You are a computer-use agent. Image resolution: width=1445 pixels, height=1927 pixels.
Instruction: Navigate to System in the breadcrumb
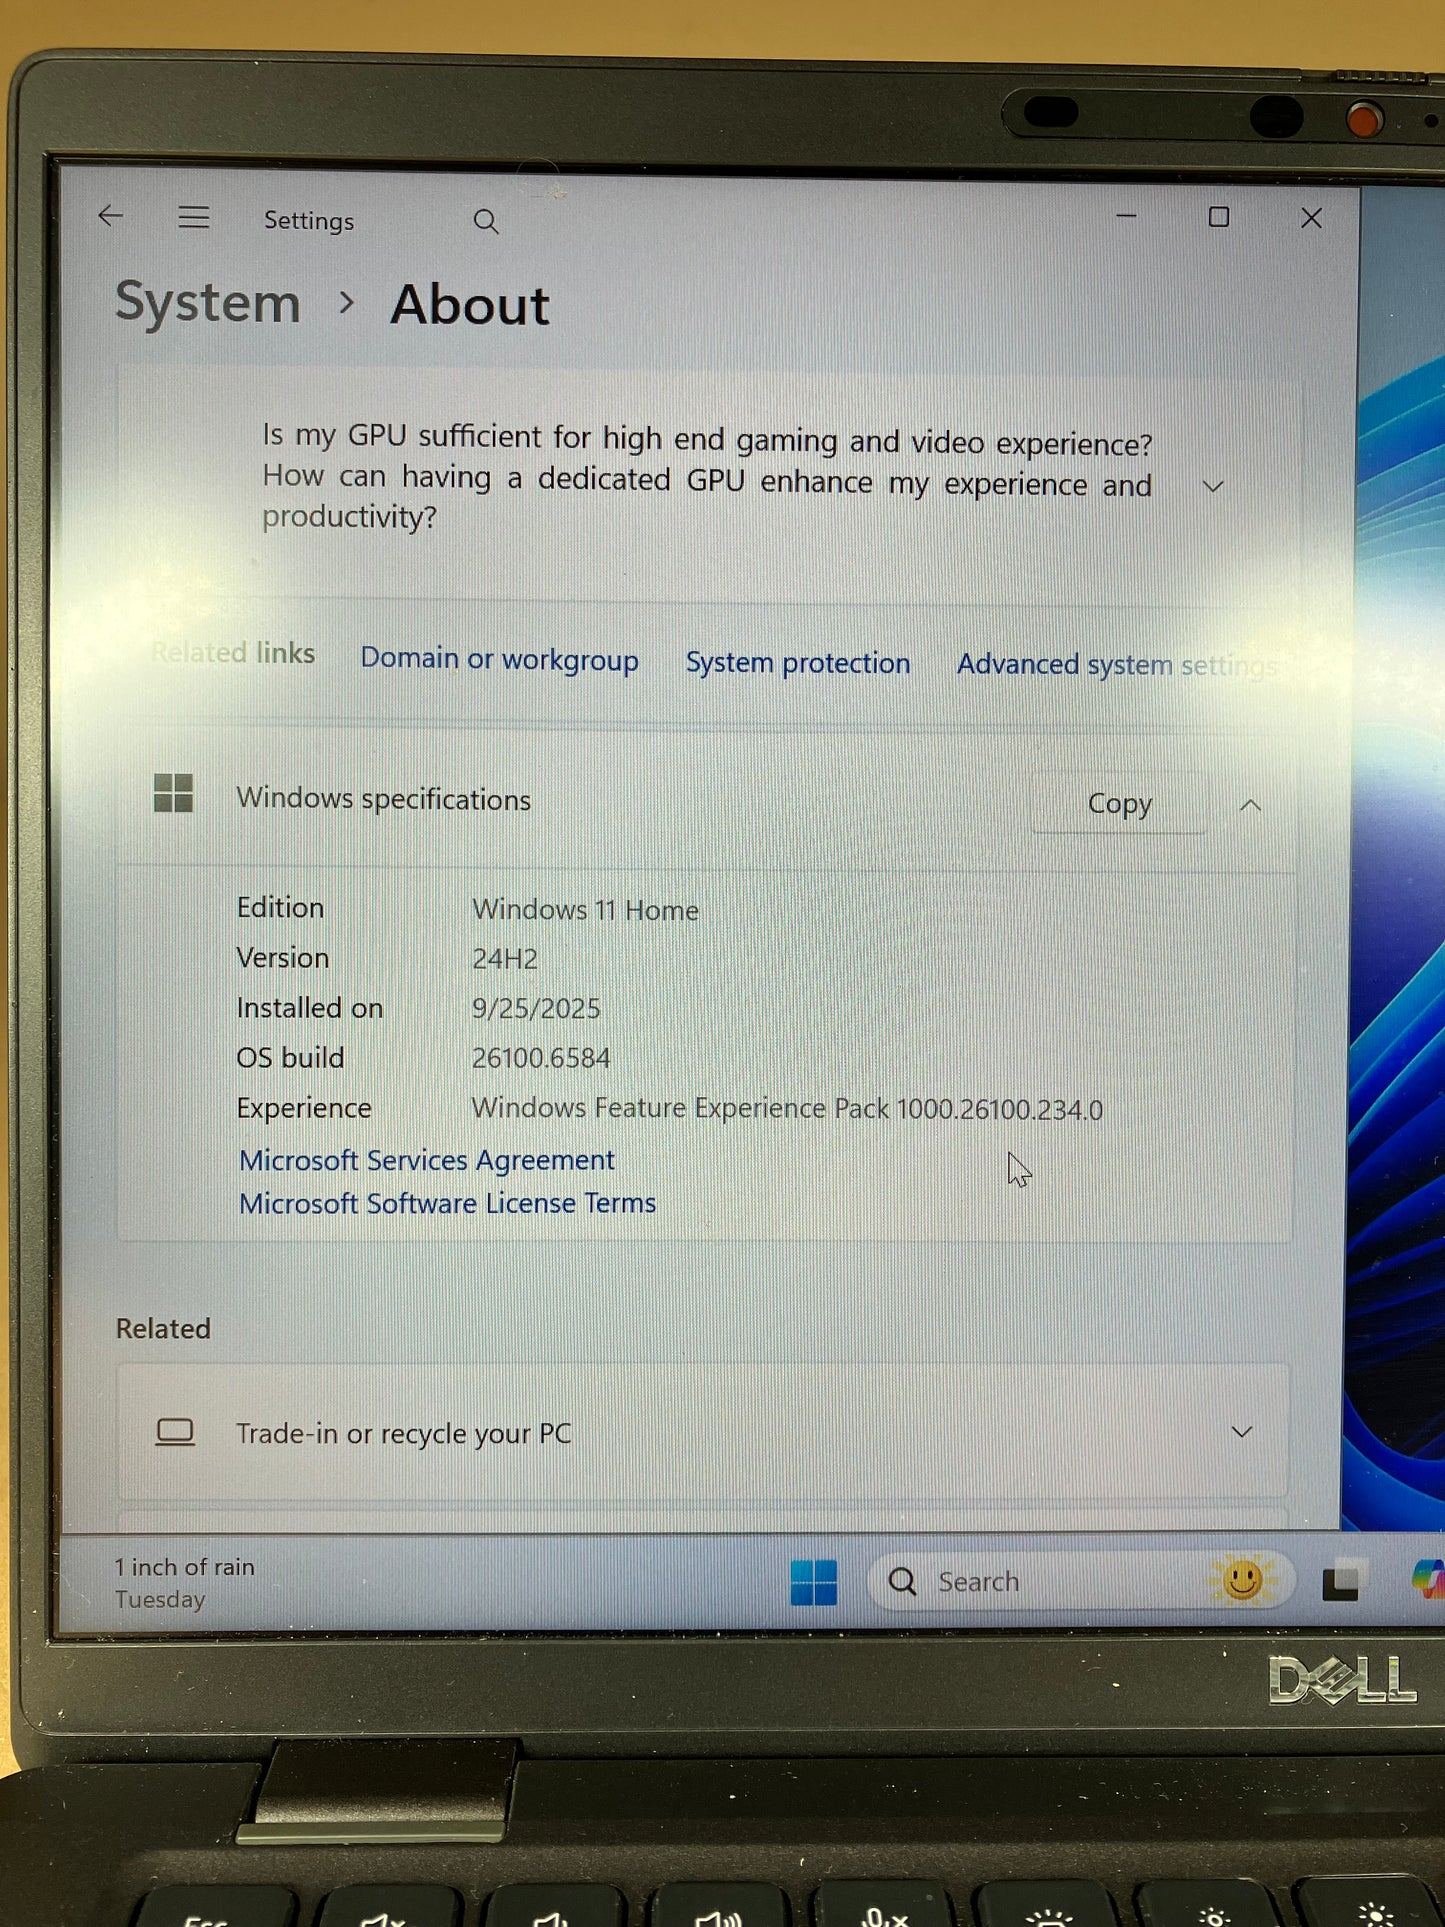pos(208,303)
